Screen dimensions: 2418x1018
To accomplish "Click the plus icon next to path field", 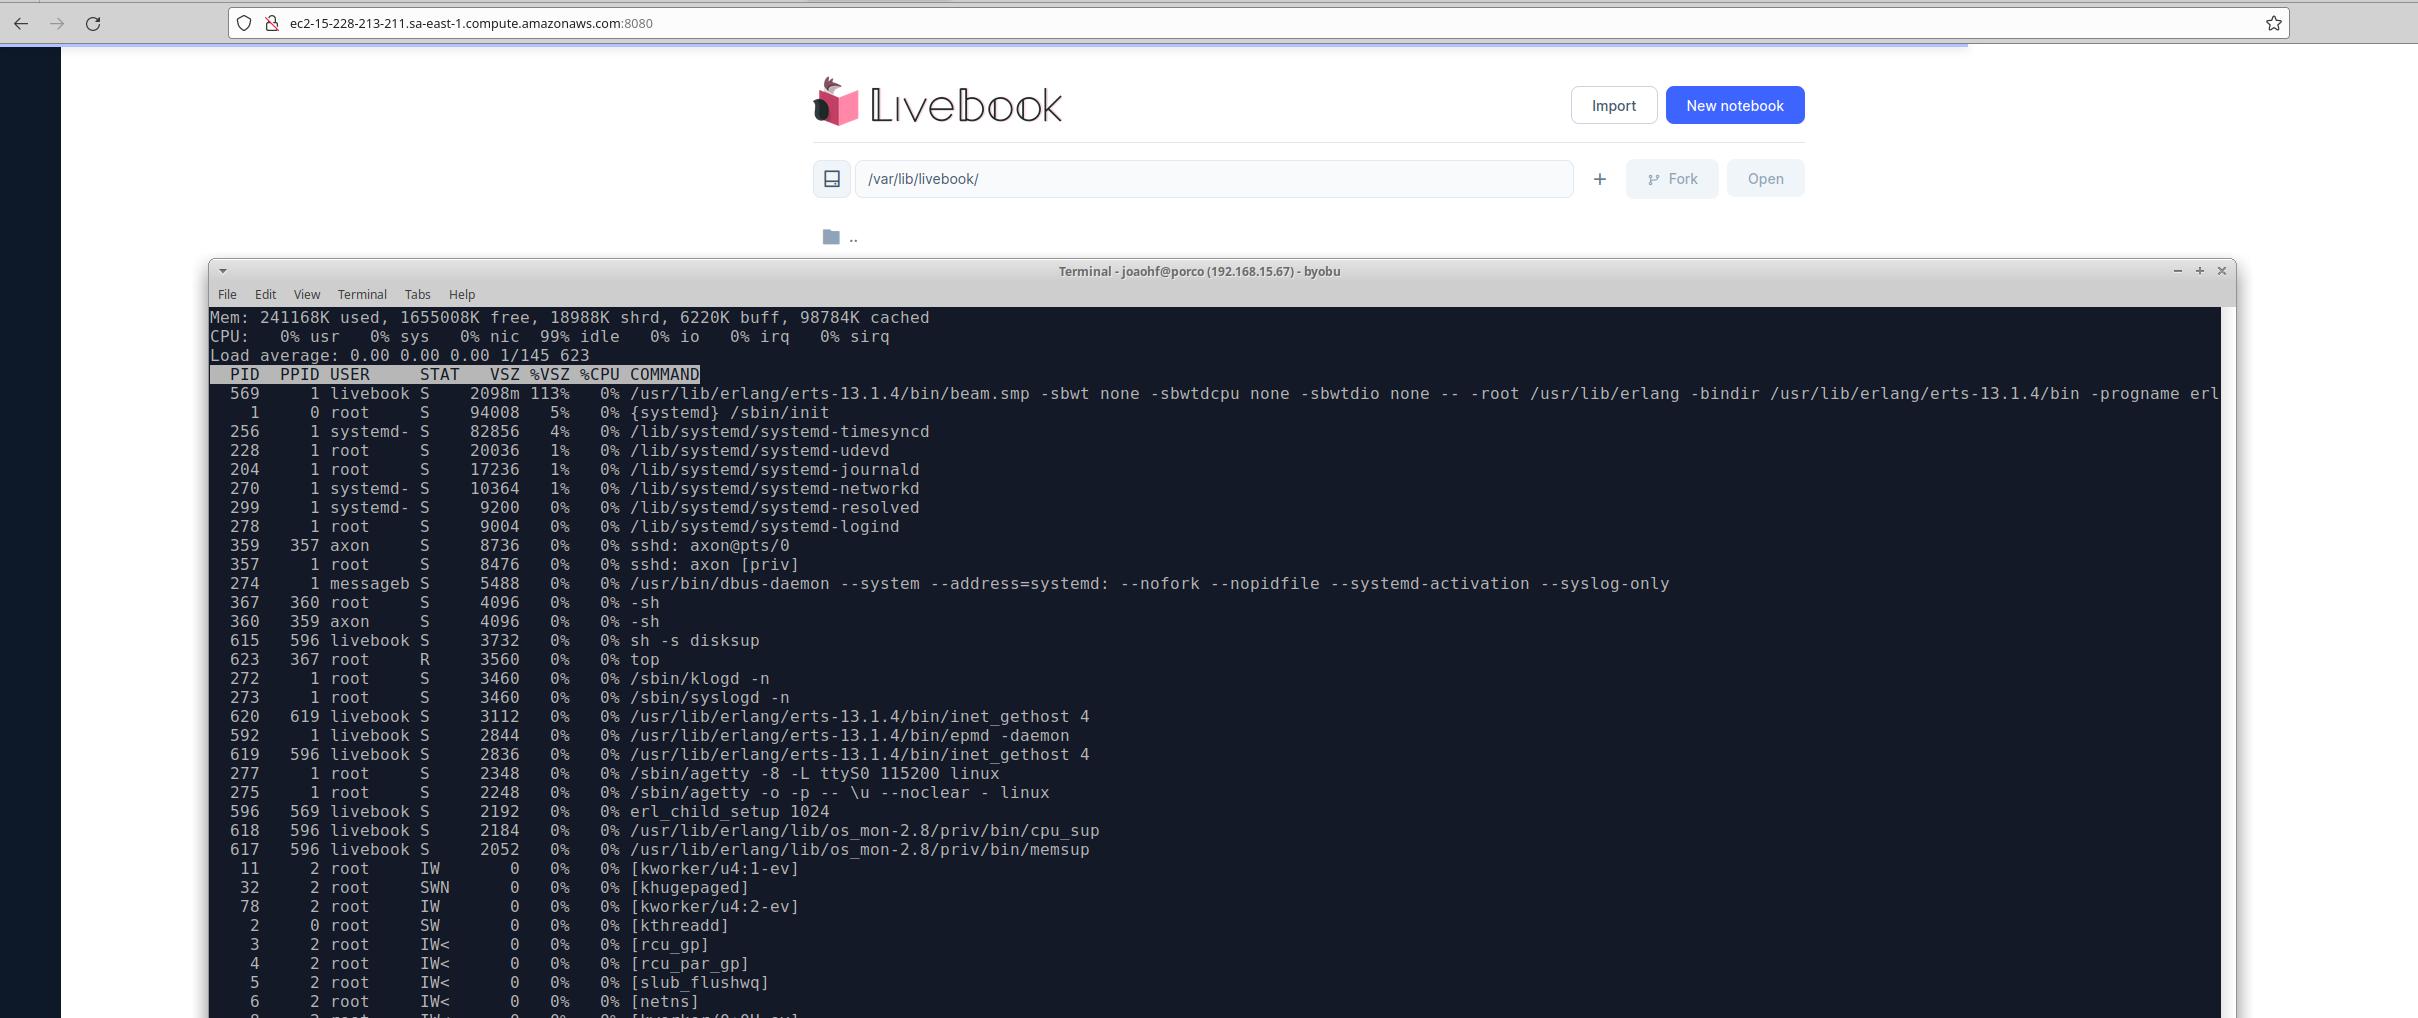I will [x=1599, y=179].
